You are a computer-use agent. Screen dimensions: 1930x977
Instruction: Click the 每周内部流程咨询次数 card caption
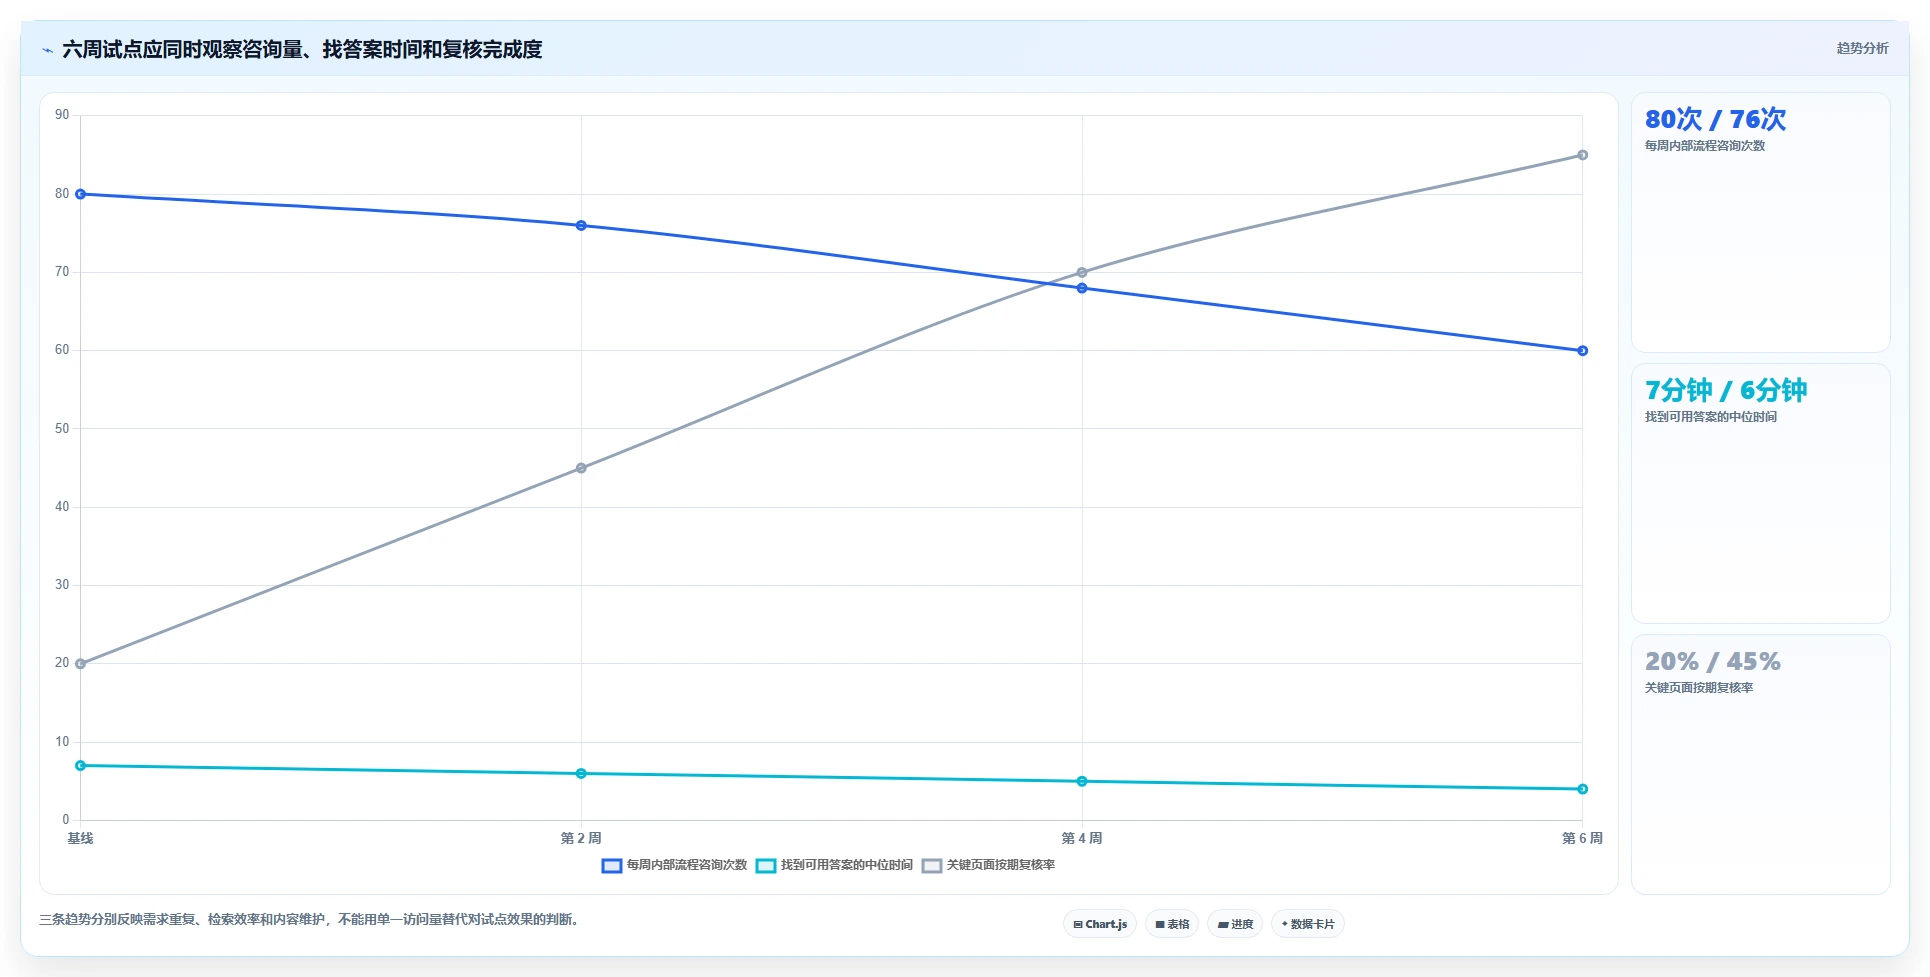pos(1705,146)
